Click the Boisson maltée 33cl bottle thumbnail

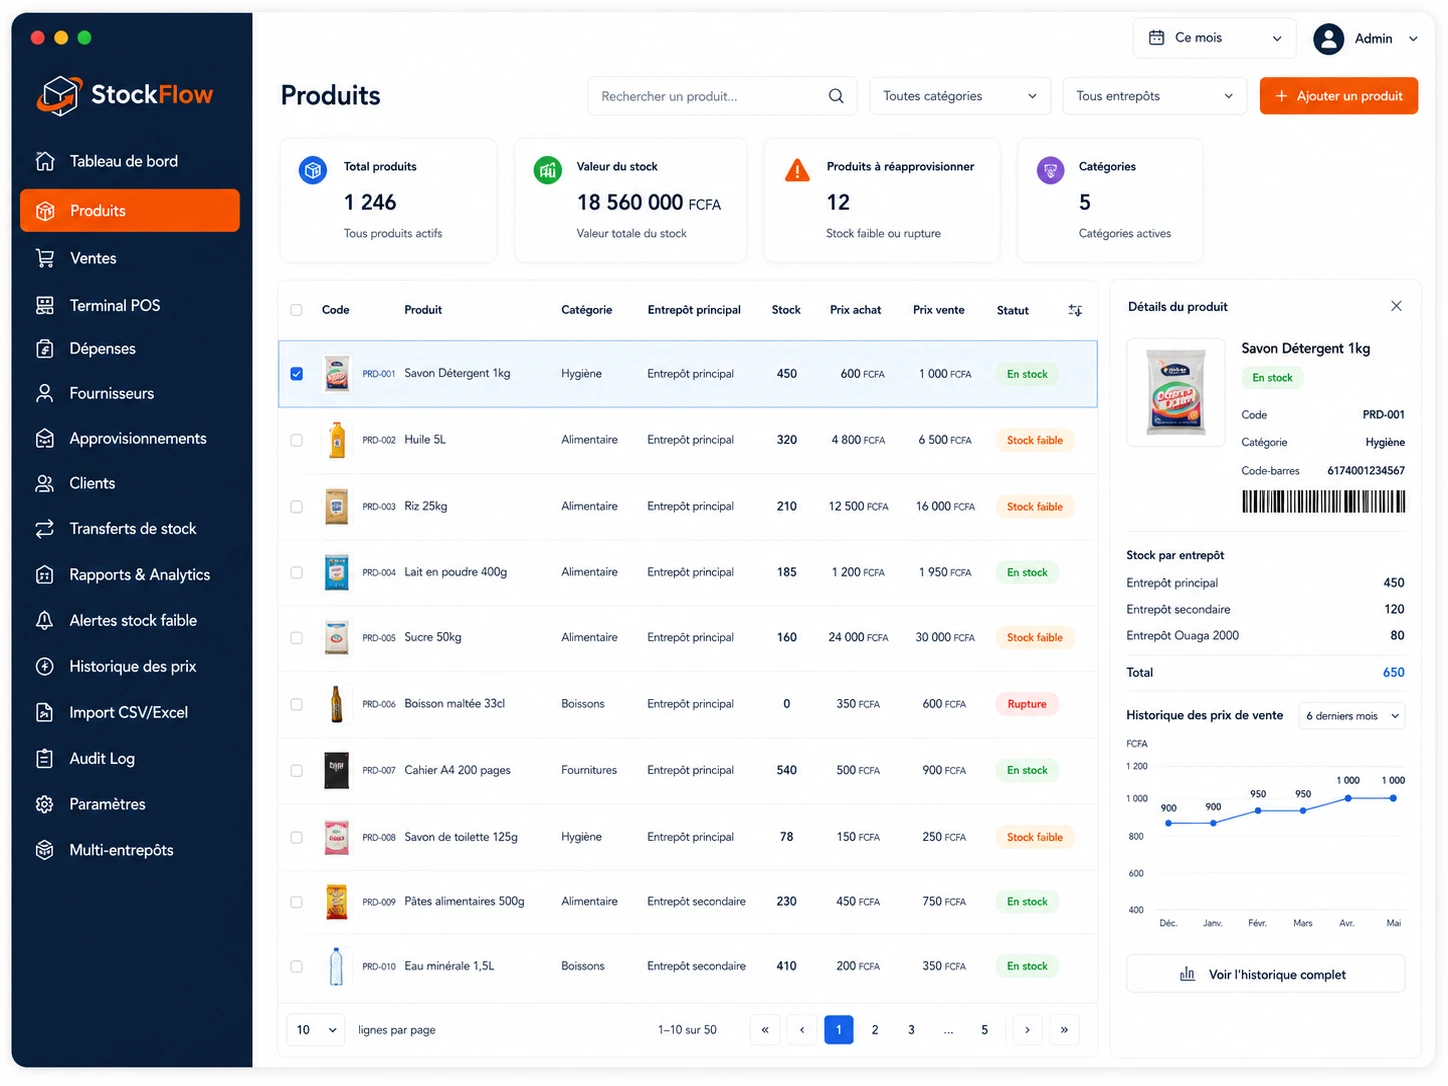point(337,704)
